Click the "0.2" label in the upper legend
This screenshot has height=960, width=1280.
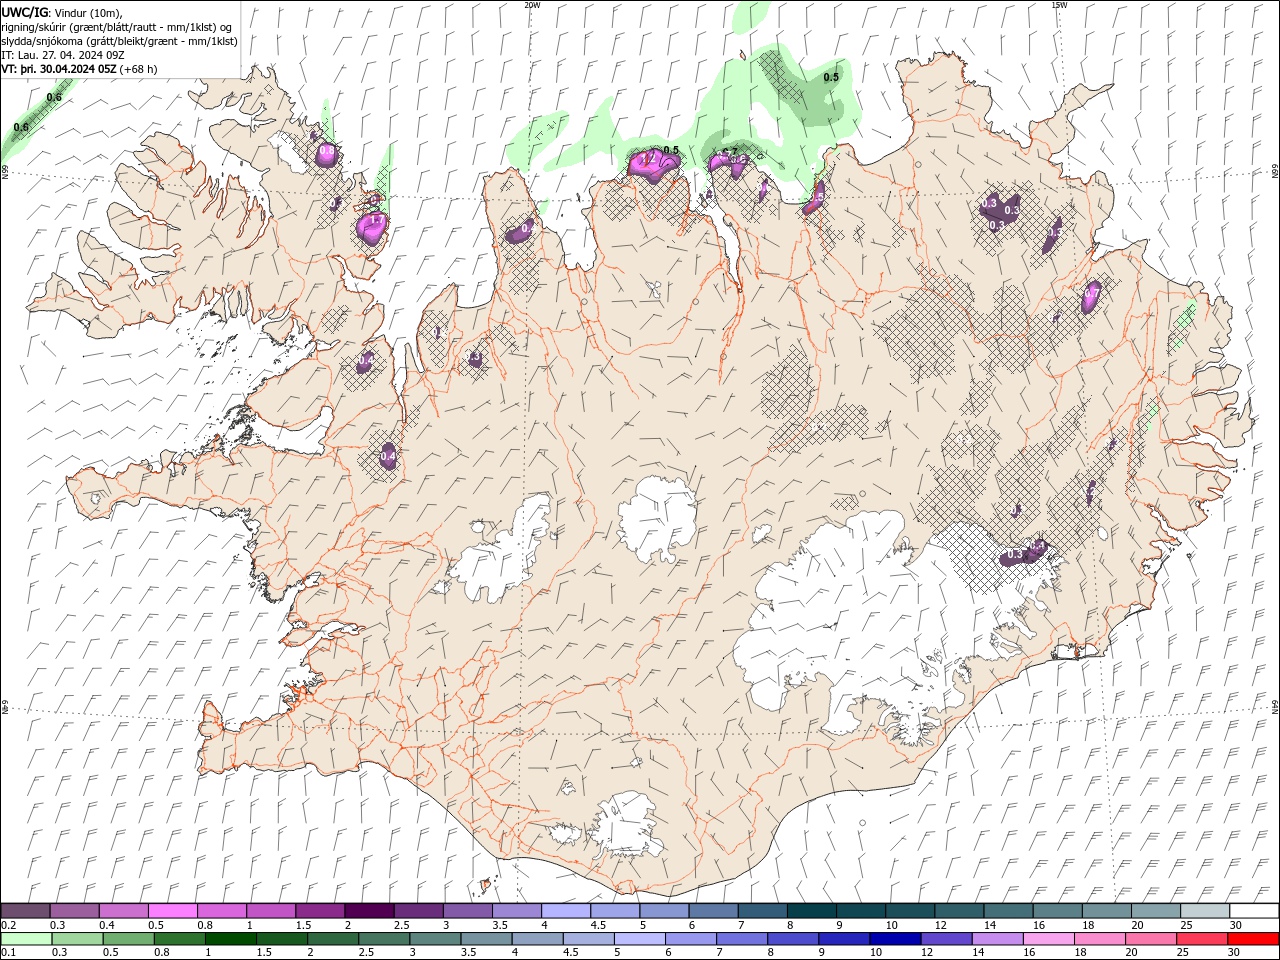point(8,925)
